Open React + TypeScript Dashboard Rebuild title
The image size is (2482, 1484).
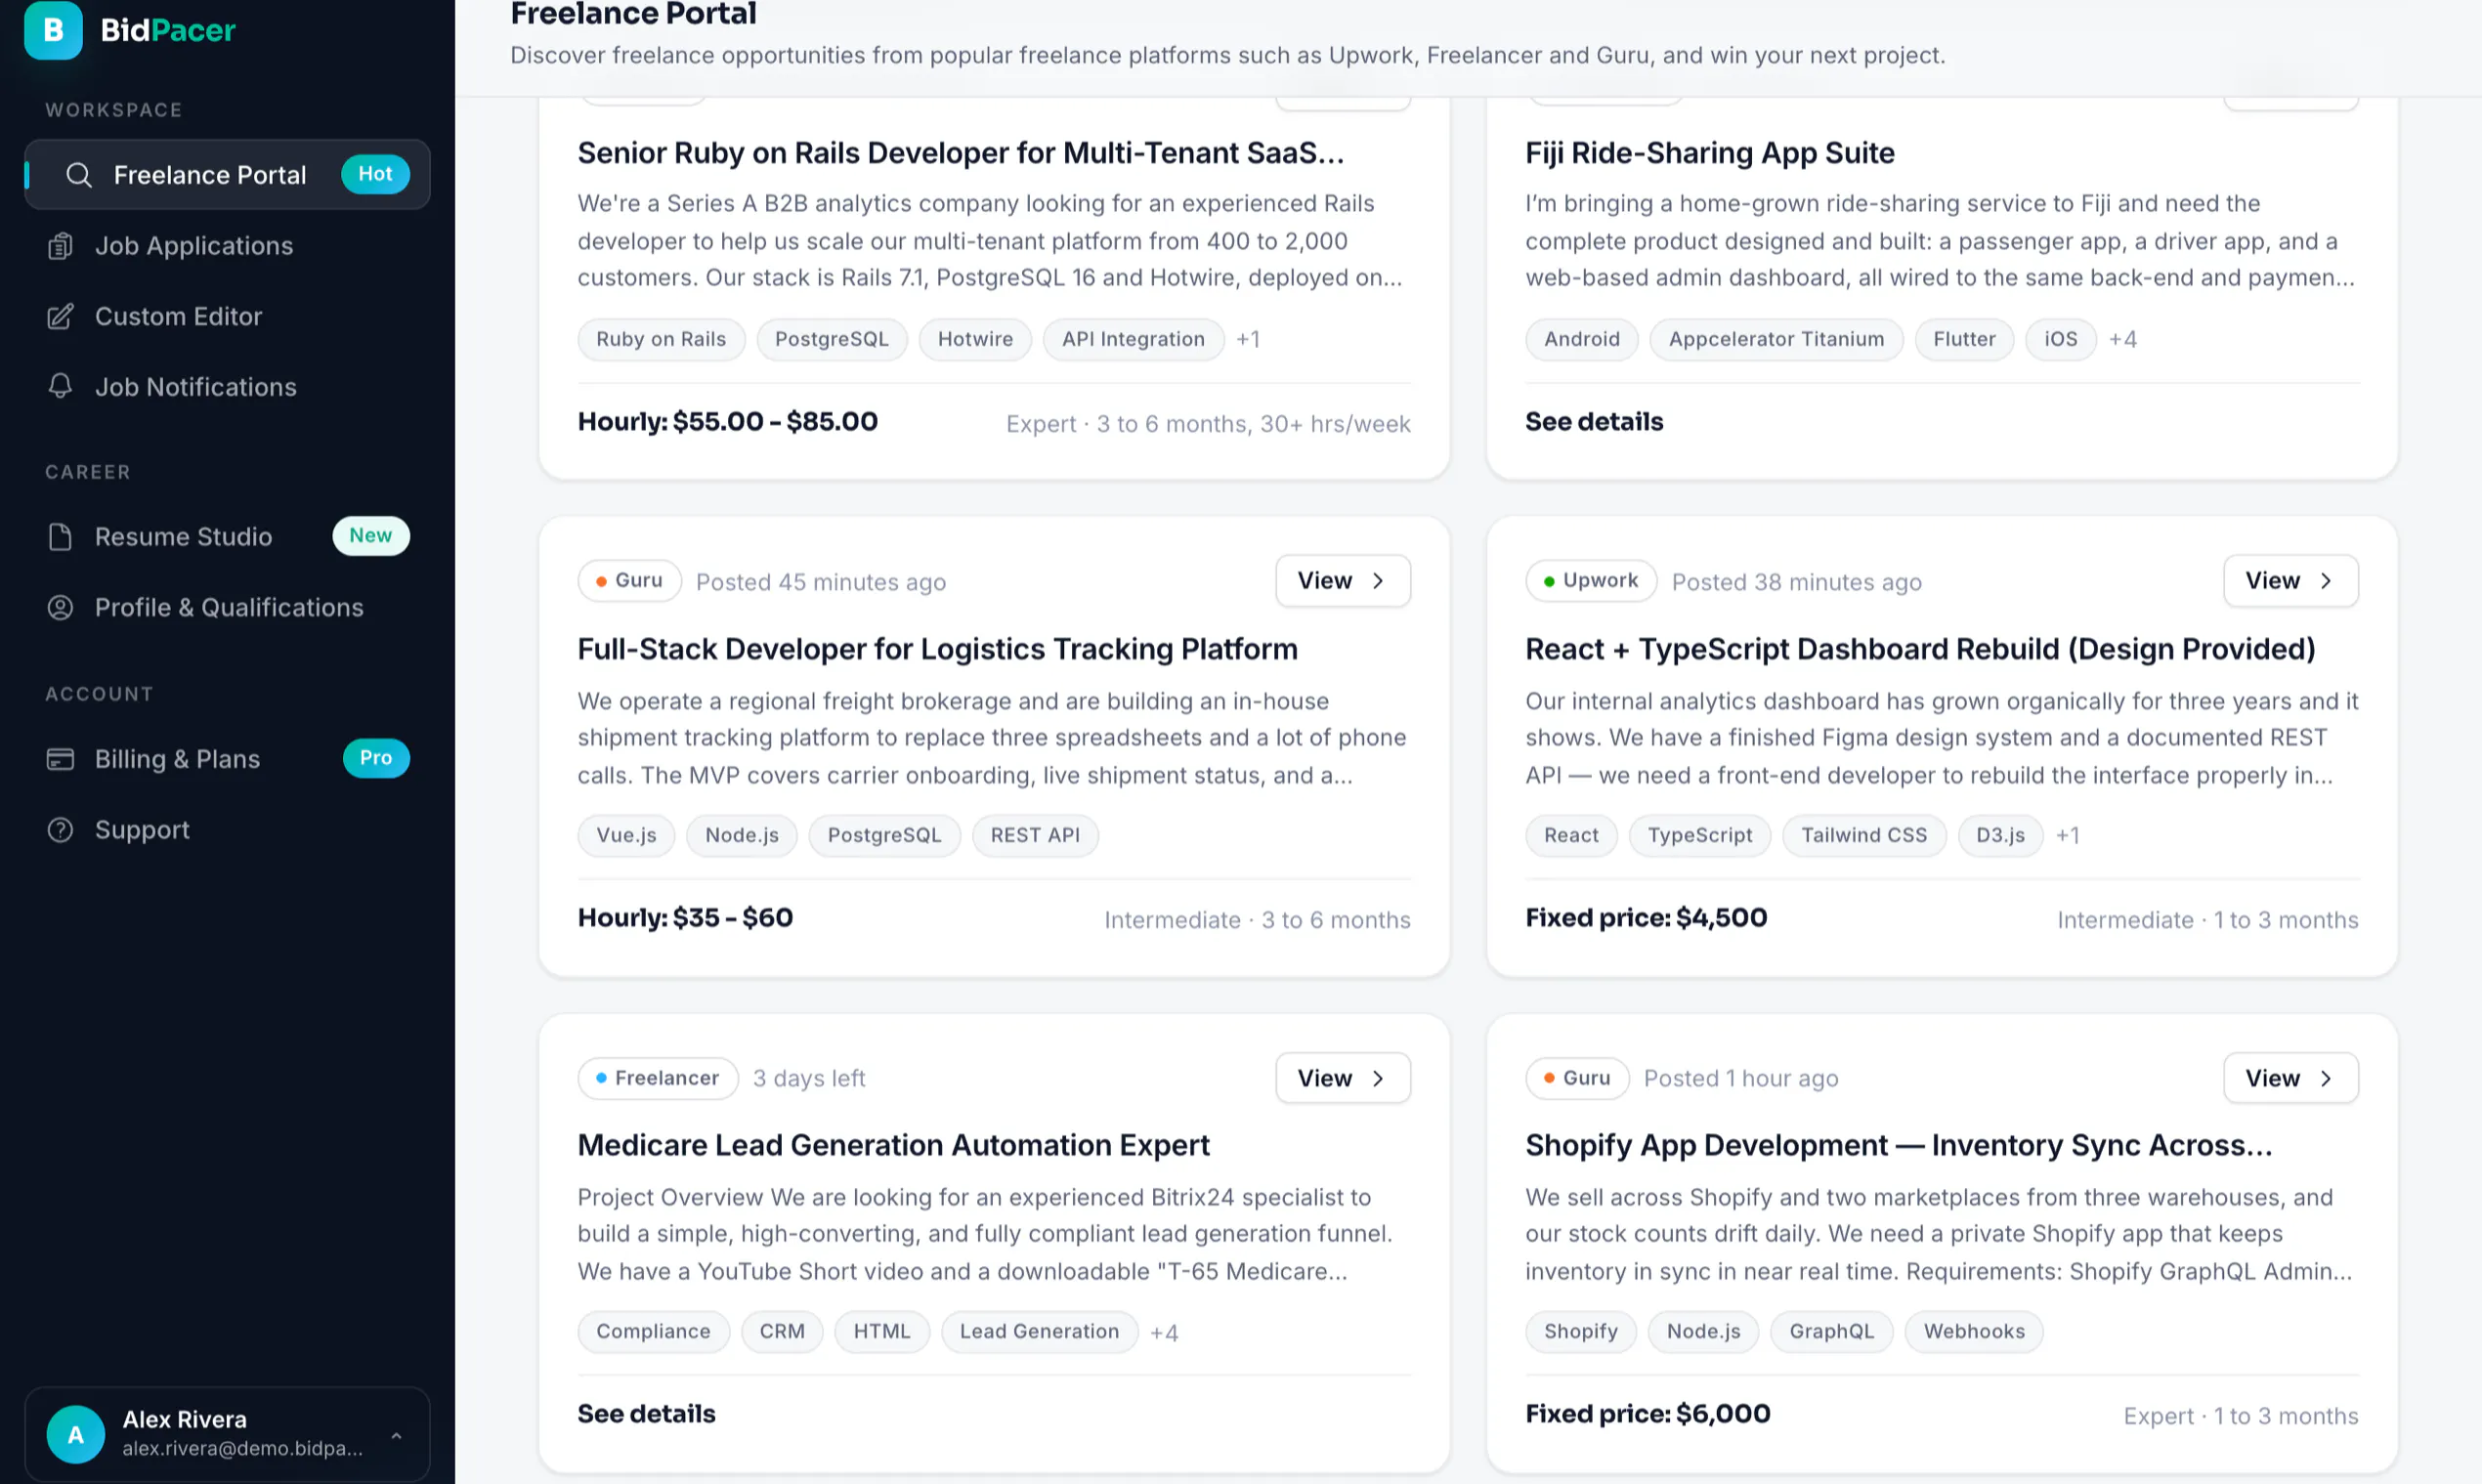[x=1920, y=650]
